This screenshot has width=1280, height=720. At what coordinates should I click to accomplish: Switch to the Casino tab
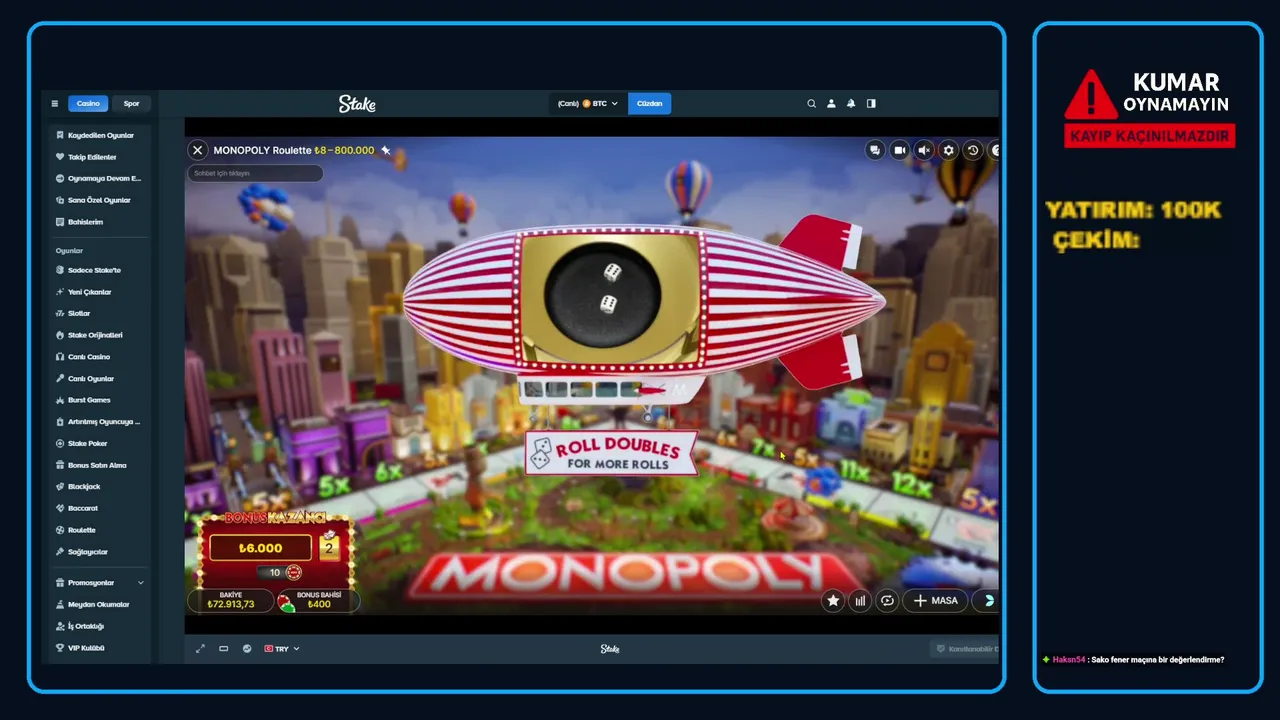click(x=88, y=103)
